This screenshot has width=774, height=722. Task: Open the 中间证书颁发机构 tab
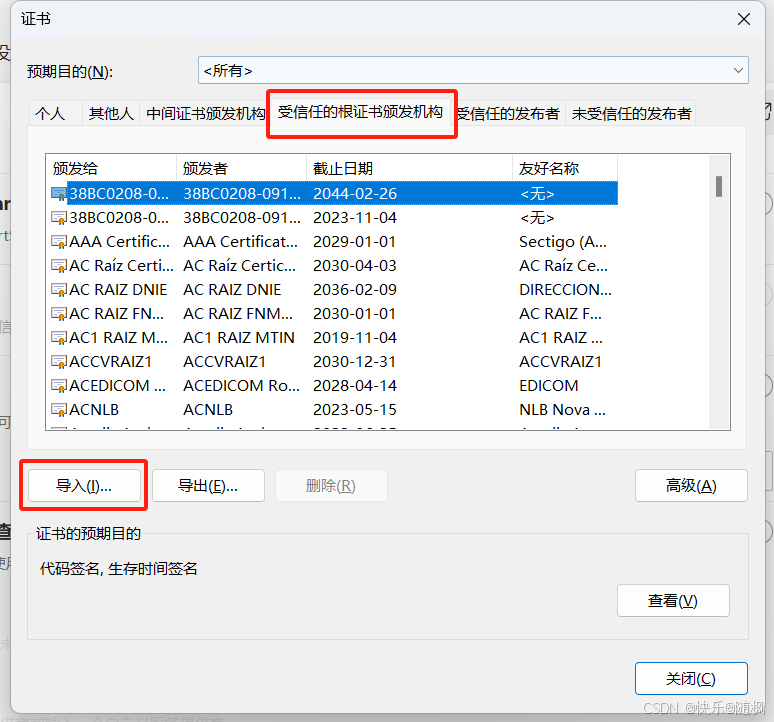205,114
